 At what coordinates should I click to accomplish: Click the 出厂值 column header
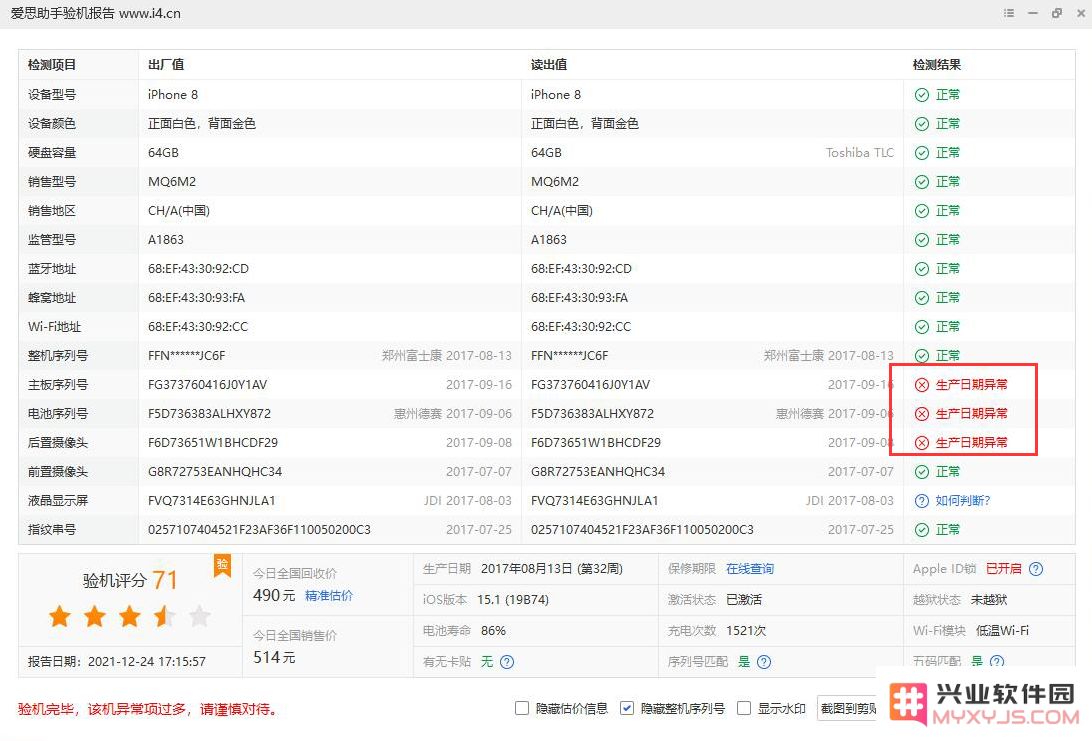coord(166,65)
